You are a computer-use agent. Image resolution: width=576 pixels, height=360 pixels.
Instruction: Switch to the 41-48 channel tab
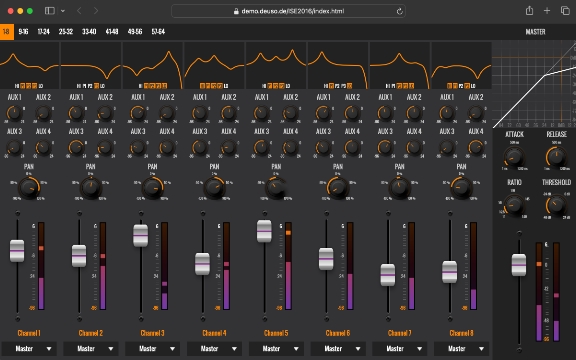[x=112, y=32]
